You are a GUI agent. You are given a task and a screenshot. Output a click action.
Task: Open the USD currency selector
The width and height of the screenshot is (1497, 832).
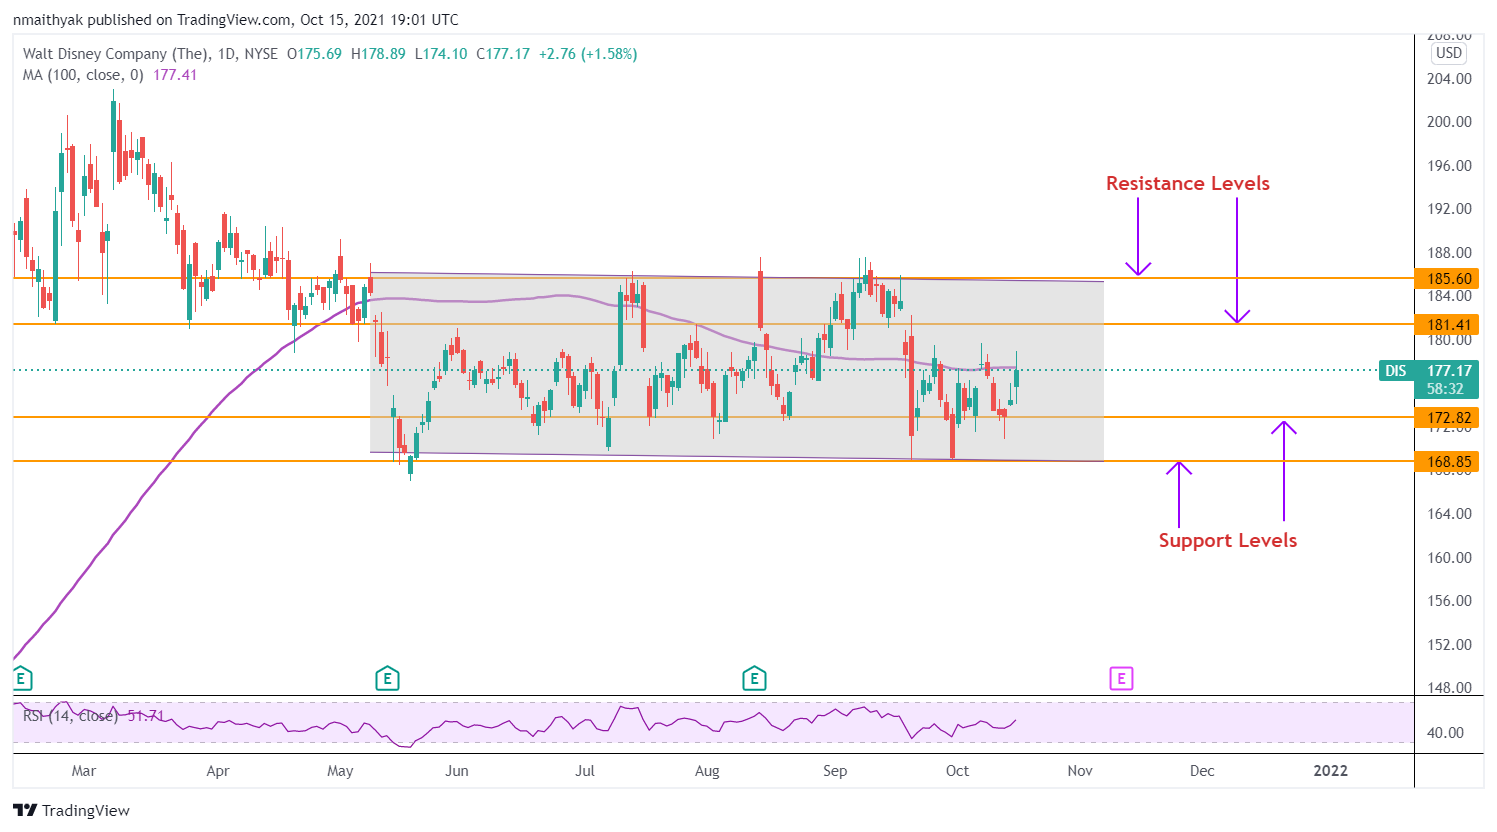[x=1448, y=53]
